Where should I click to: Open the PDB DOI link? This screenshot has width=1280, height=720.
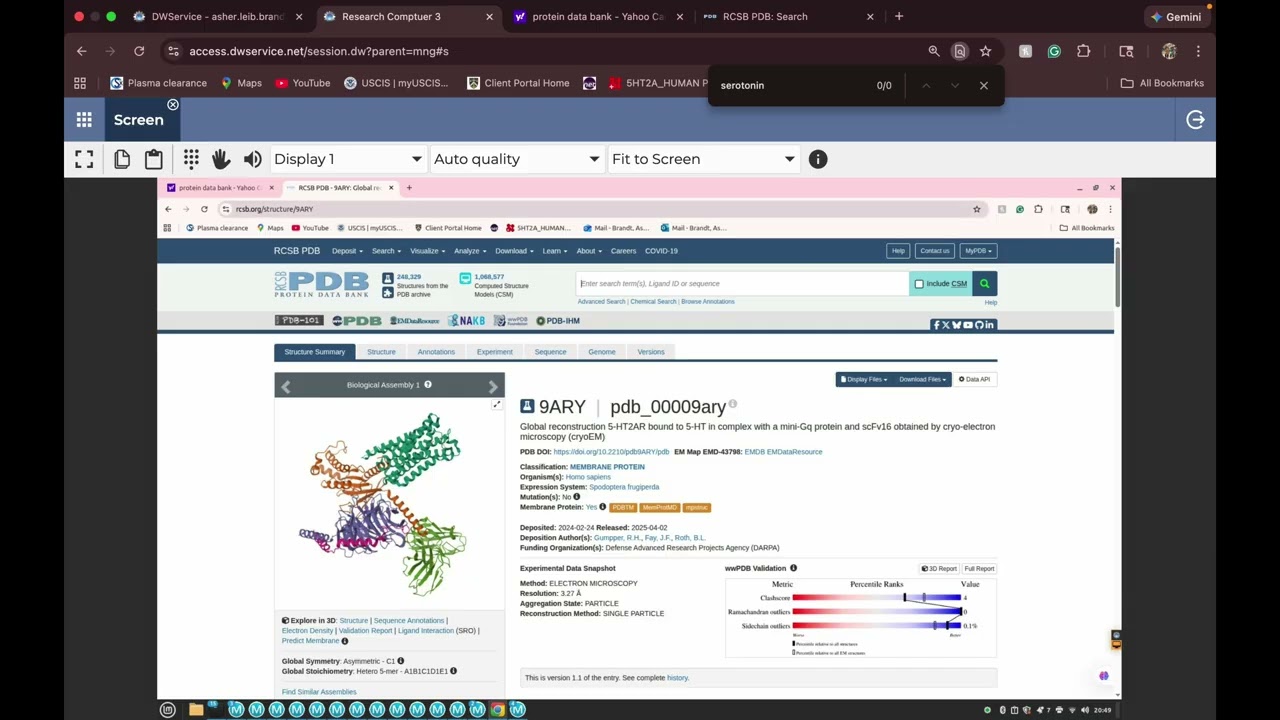[x=611, y=452]
